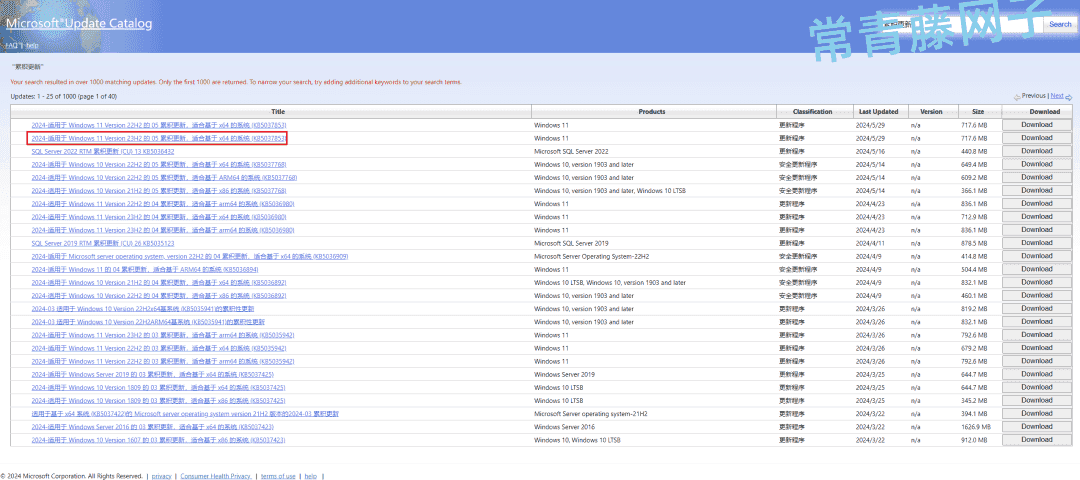Image resolution: width=1080 pixels, height=480 pixels.
Task: Download server operating system 21H2 KB5037422
Action: pyautogui.click(x=1037, y=413)
